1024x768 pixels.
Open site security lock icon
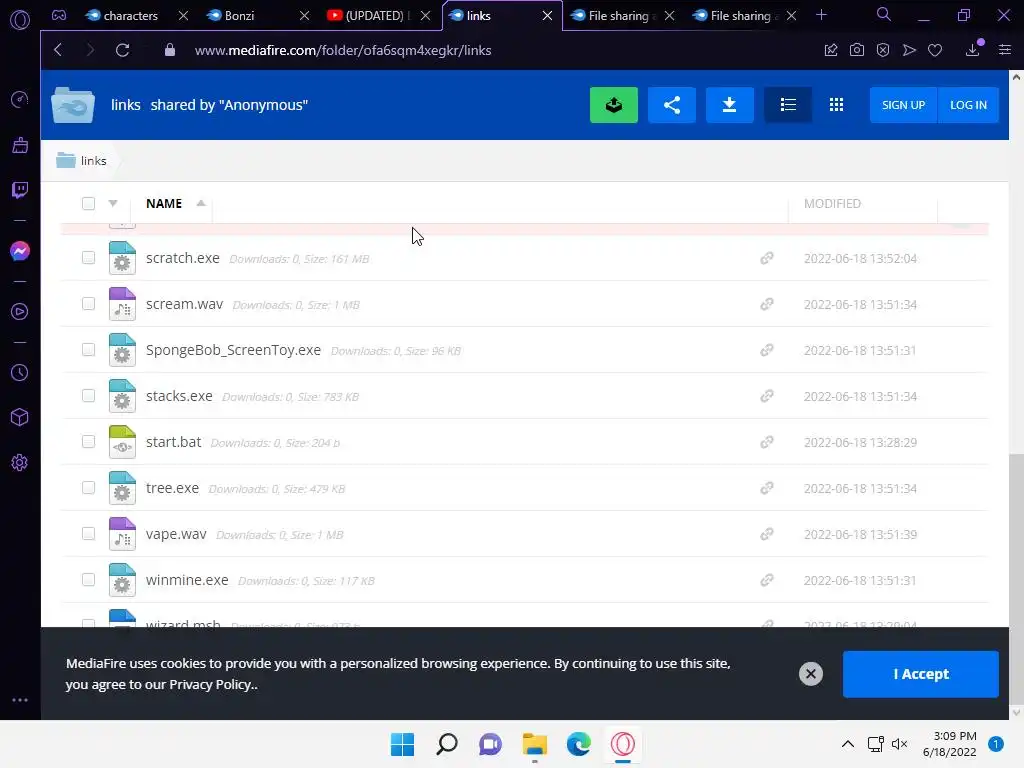(x=170, y=50)
